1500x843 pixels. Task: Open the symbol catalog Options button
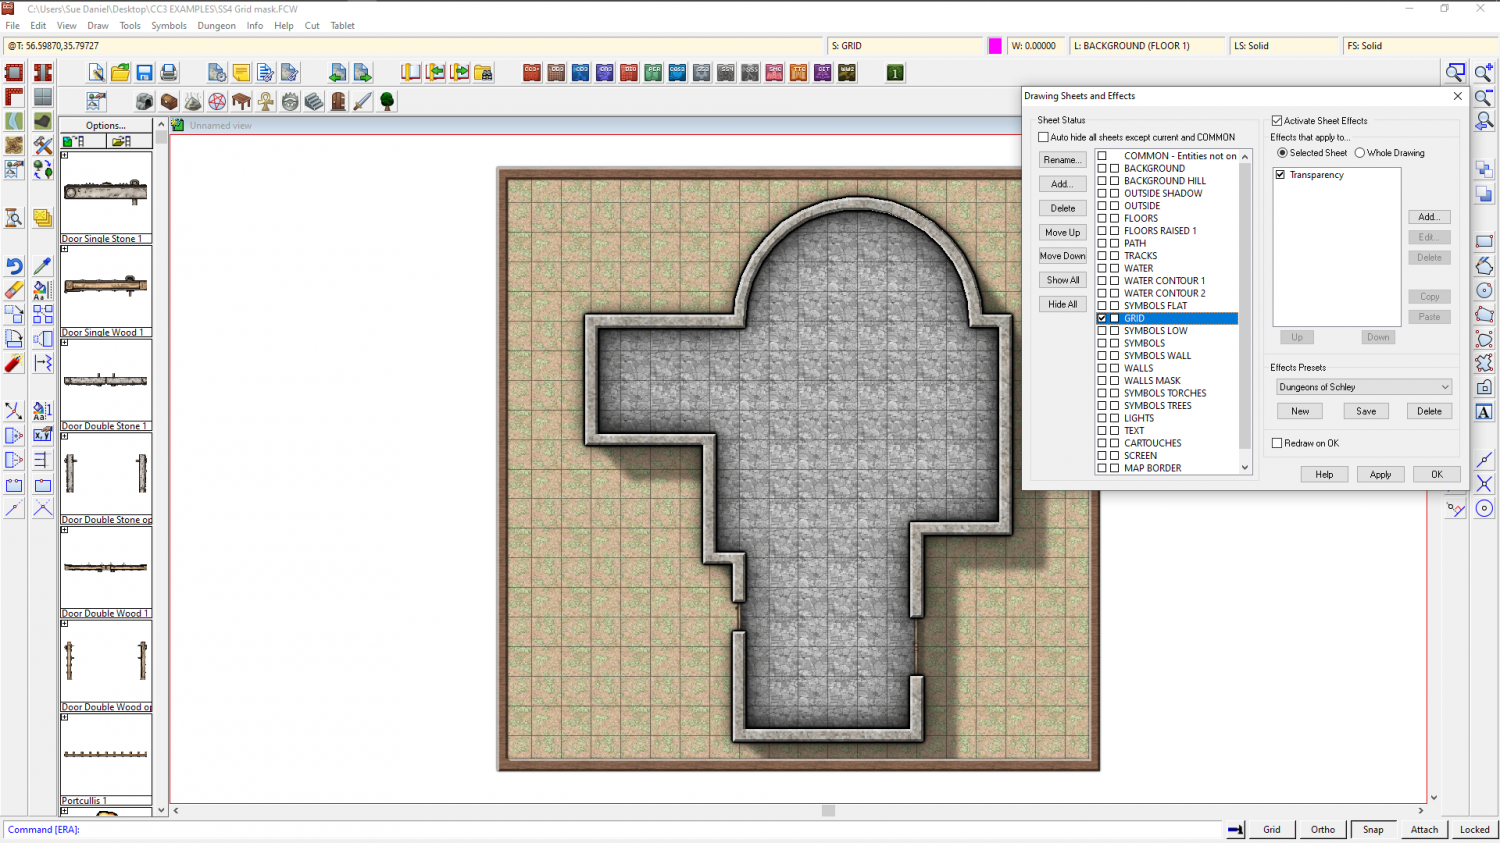[x=106, y=125]
